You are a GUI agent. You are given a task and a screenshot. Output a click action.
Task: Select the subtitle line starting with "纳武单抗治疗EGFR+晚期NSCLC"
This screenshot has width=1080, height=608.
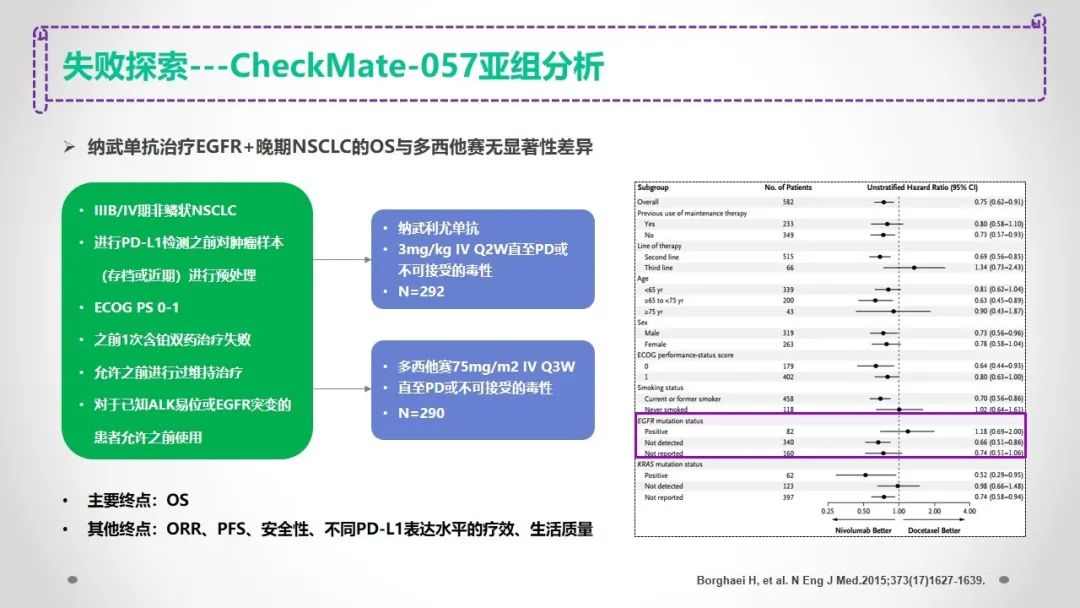click(340, 147)
